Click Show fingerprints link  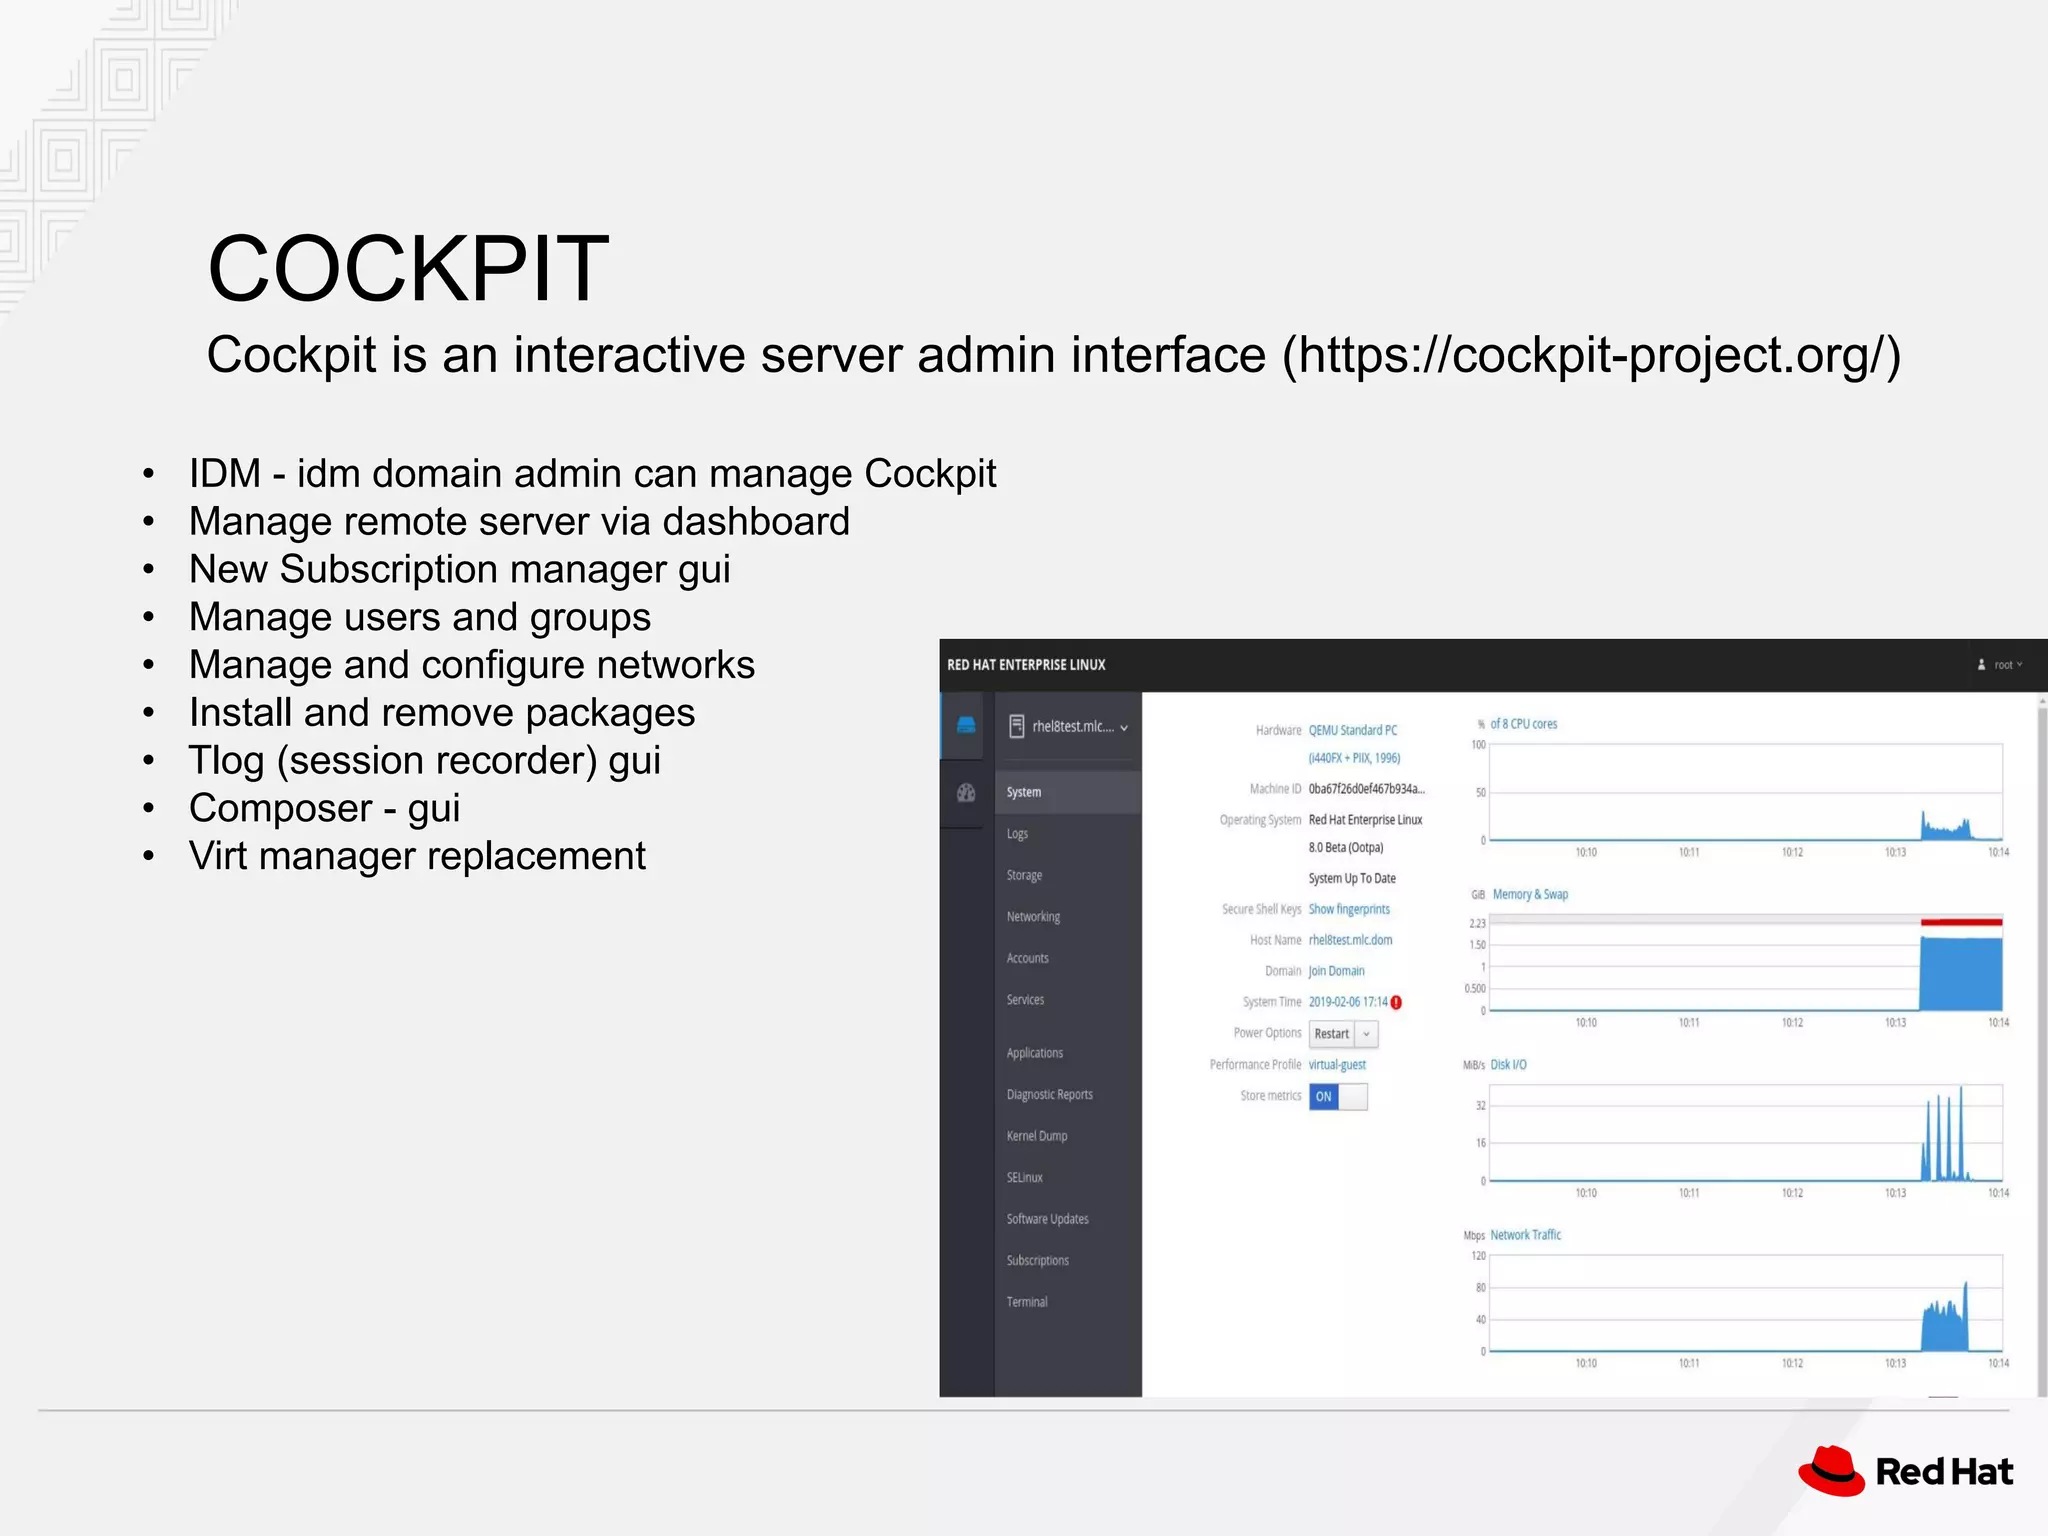1349,909
